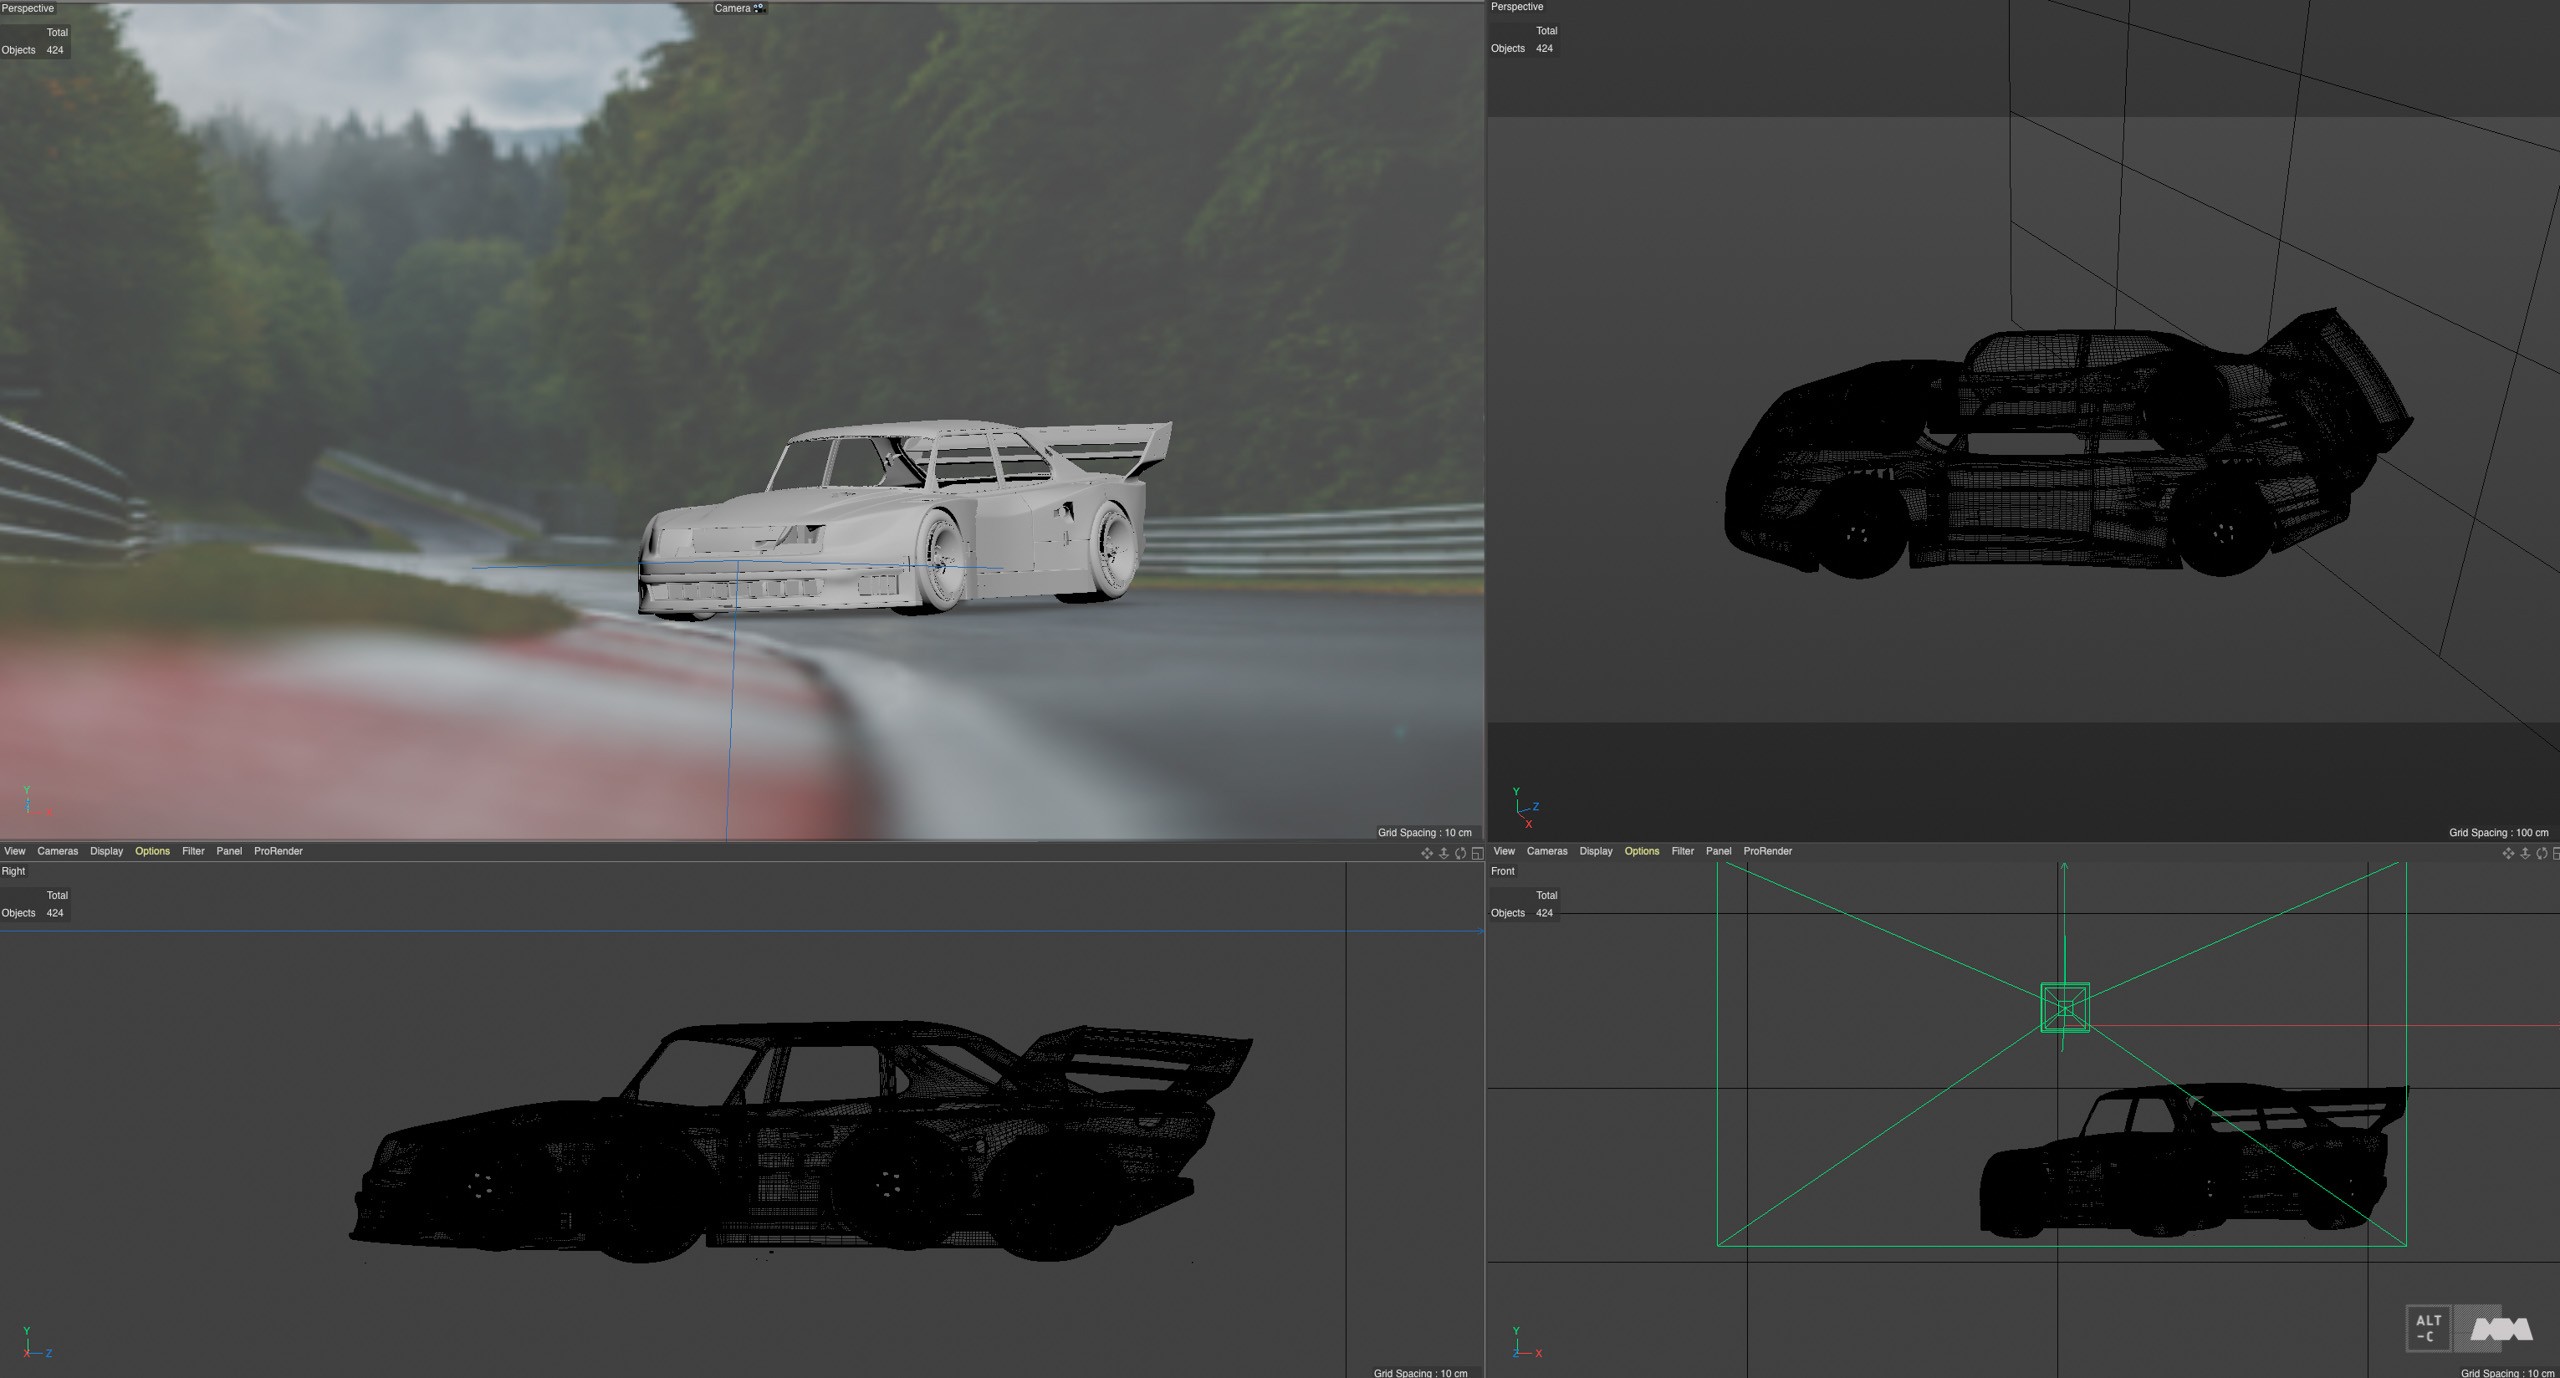Click the camera icon beside Camera label
Screen dimensions: 2560x1378
tap(760, 8)
